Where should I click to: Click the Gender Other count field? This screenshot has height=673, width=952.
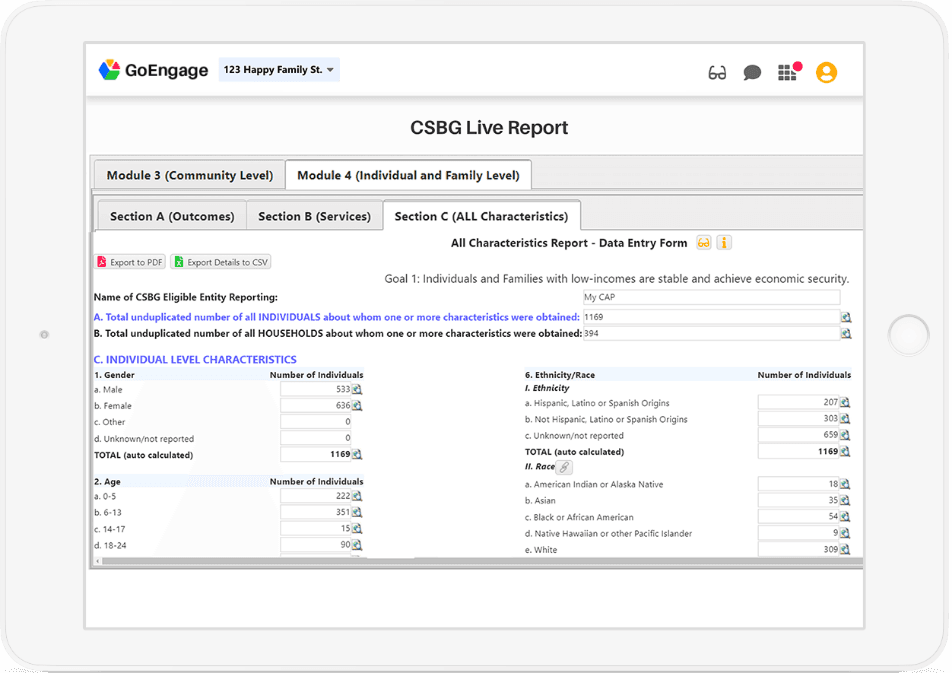tap(316, 422)
